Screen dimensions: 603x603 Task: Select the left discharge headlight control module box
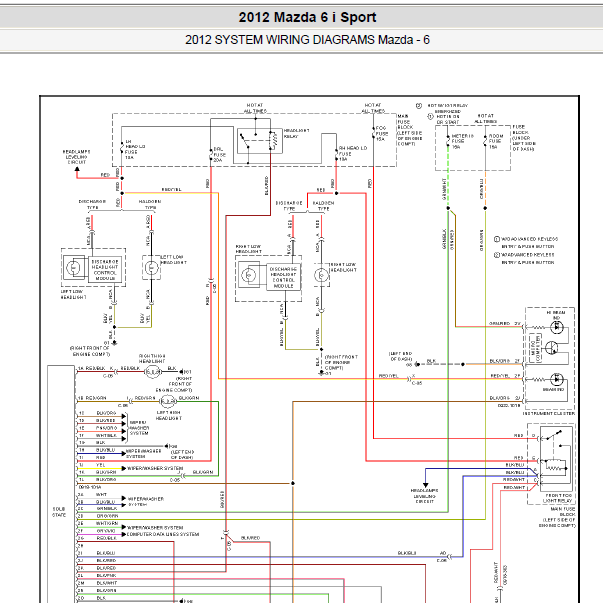105,270
